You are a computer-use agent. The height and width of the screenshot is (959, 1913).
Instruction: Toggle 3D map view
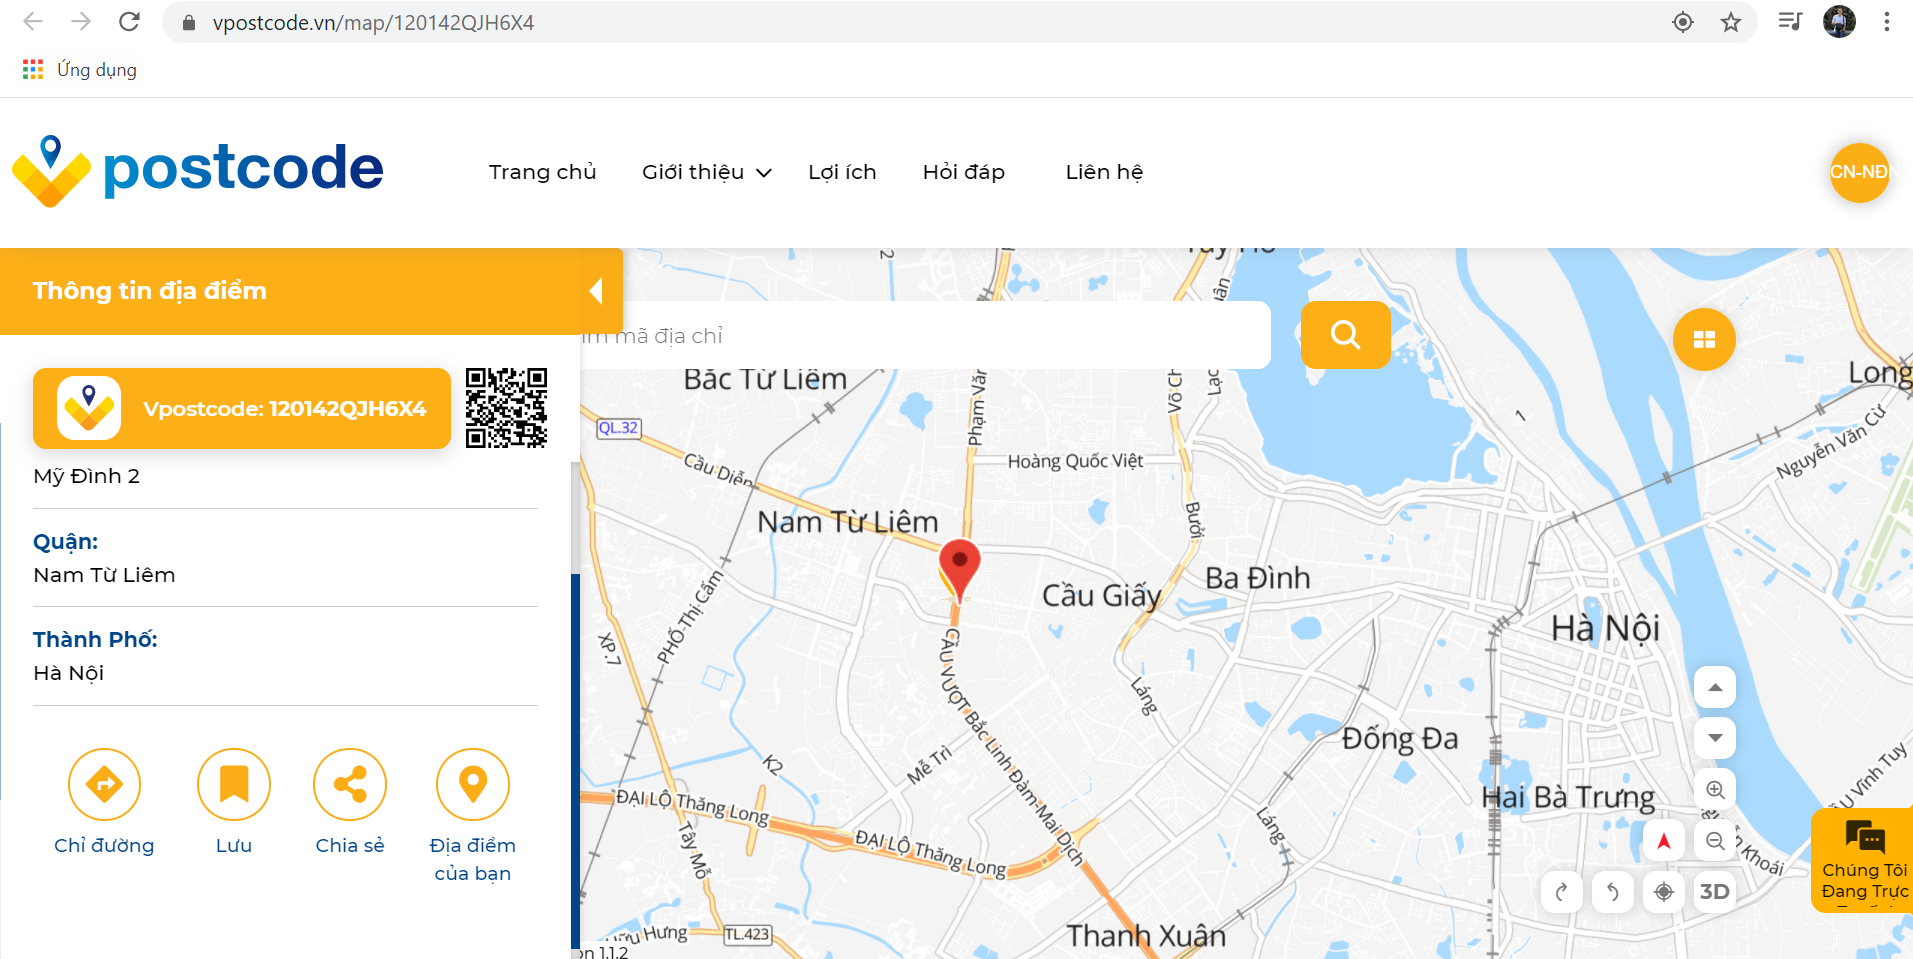point(1715,891)
